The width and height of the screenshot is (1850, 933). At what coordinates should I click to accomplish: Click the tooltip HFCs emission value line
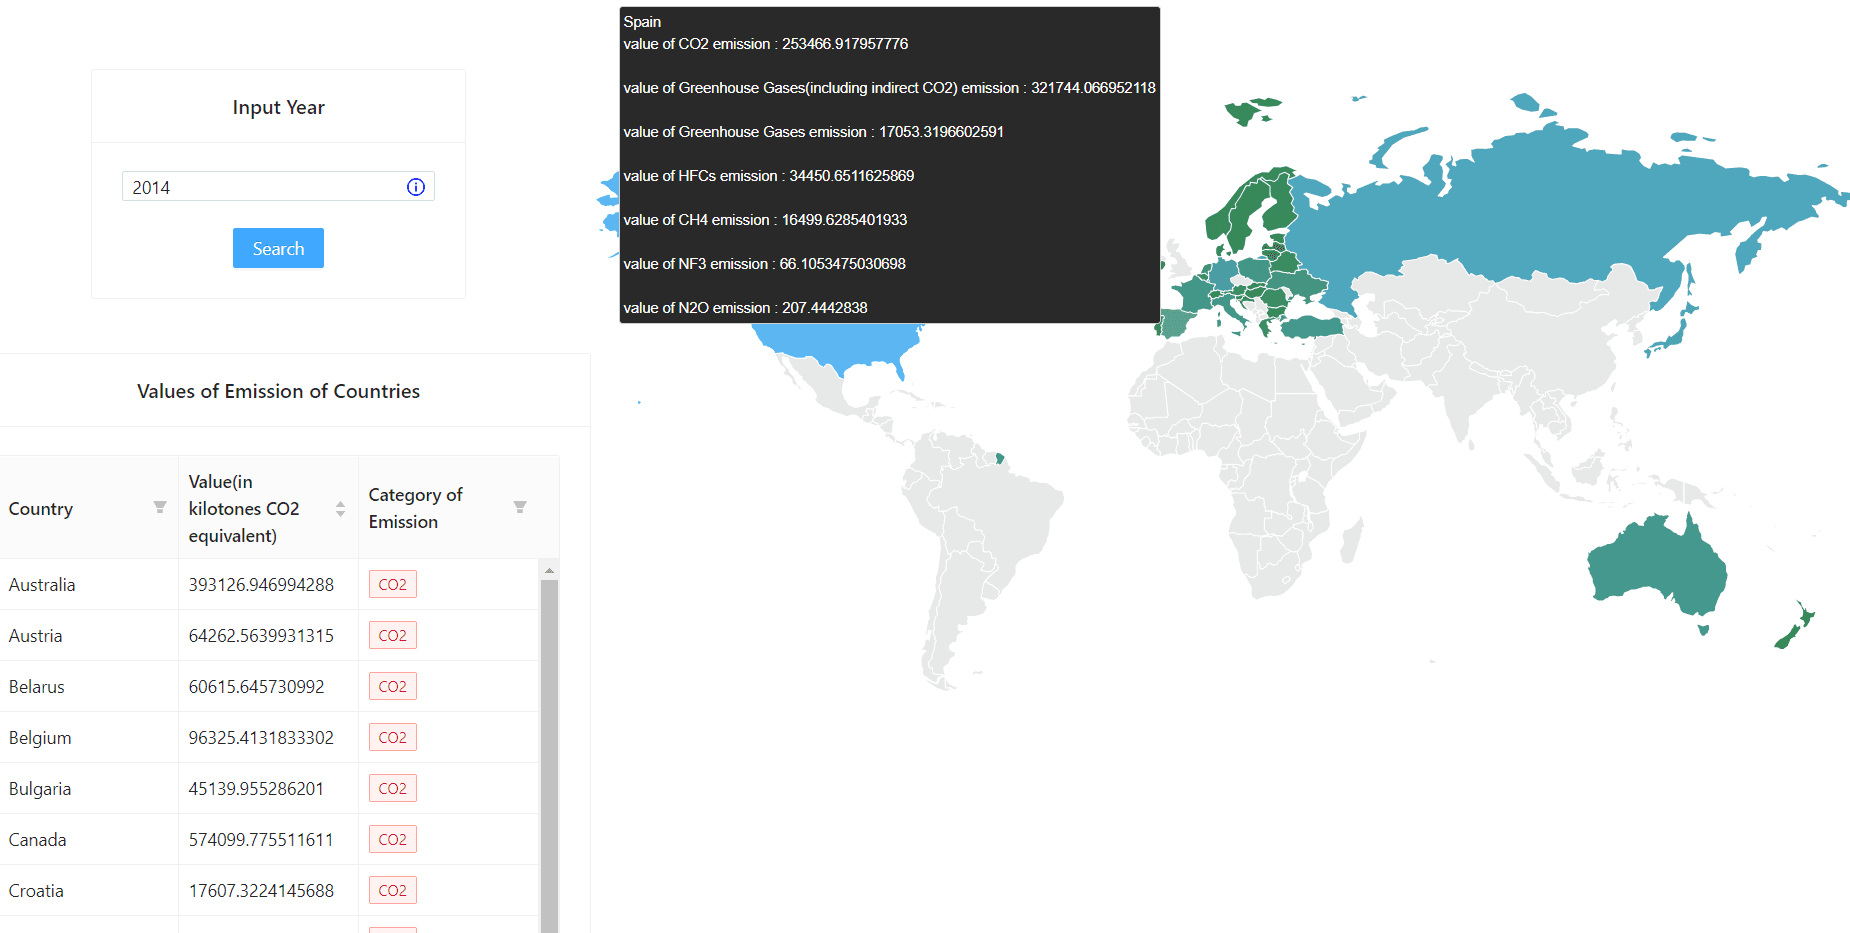[x=769, y=176]
